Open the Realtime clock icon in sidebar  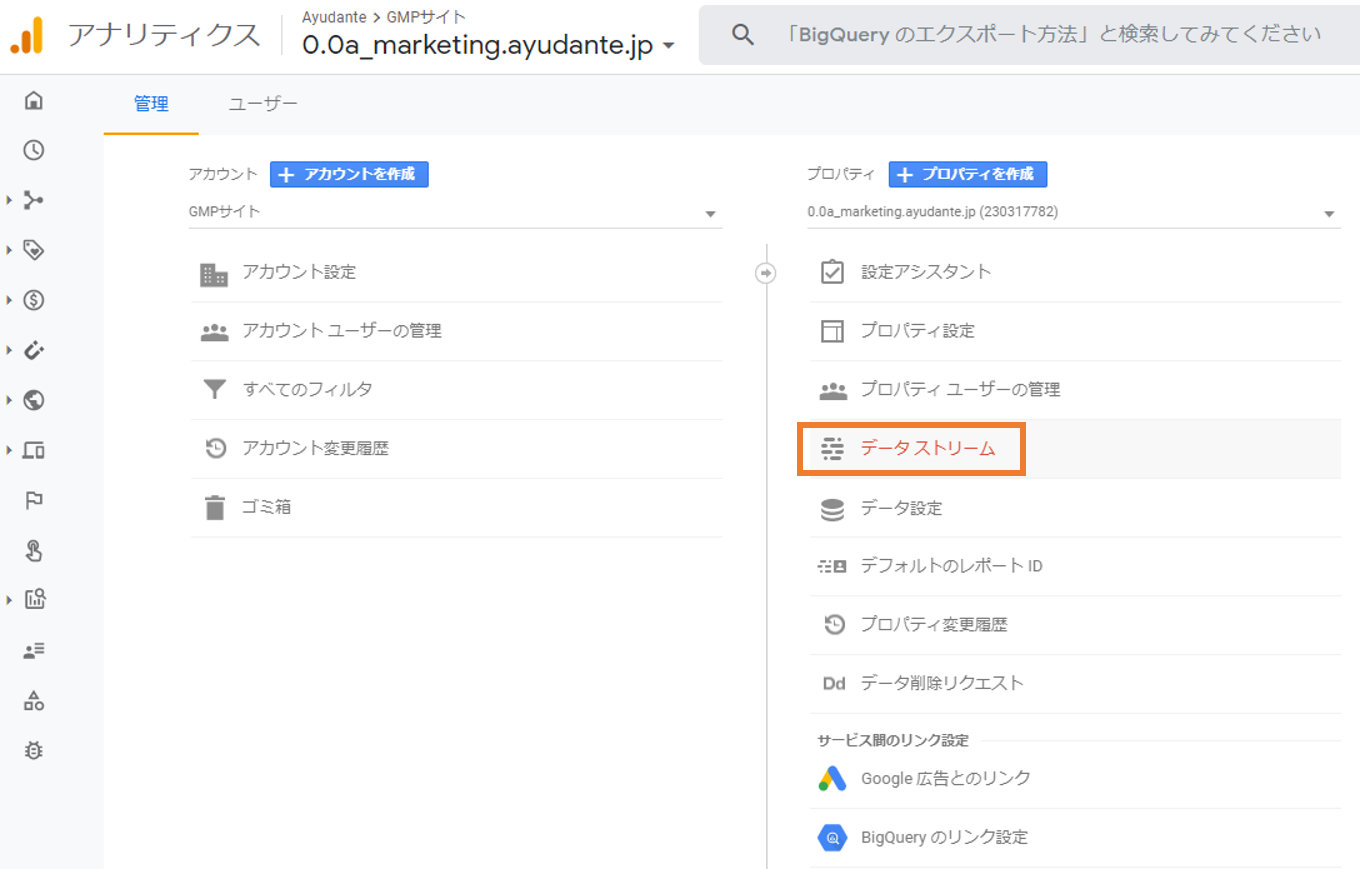(33, 150)
